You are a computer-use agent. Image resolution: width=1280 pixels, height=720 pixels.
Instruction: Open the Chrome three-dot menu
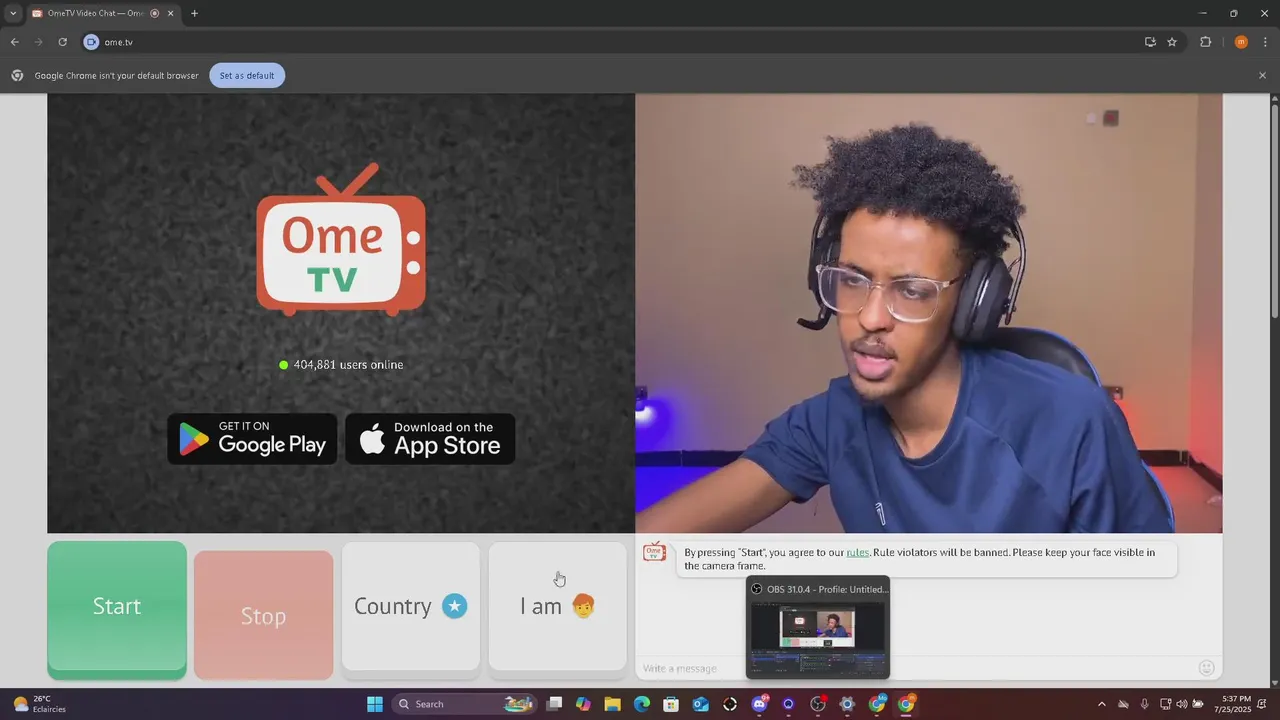1265,42
